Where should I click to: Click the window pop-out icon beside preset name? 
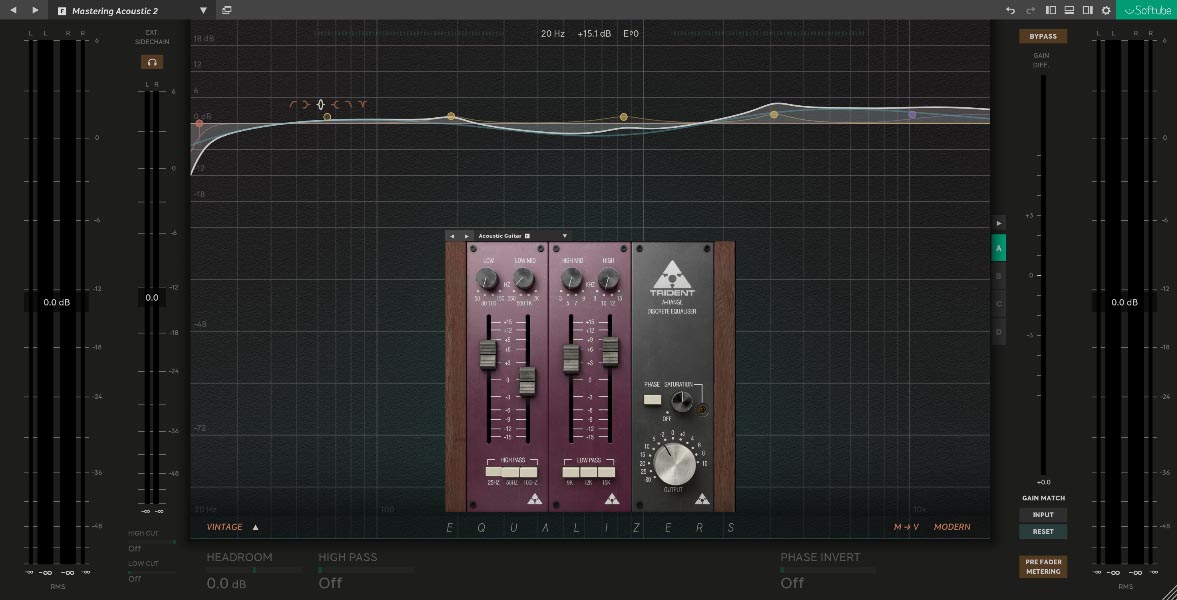tap(227, 10)
